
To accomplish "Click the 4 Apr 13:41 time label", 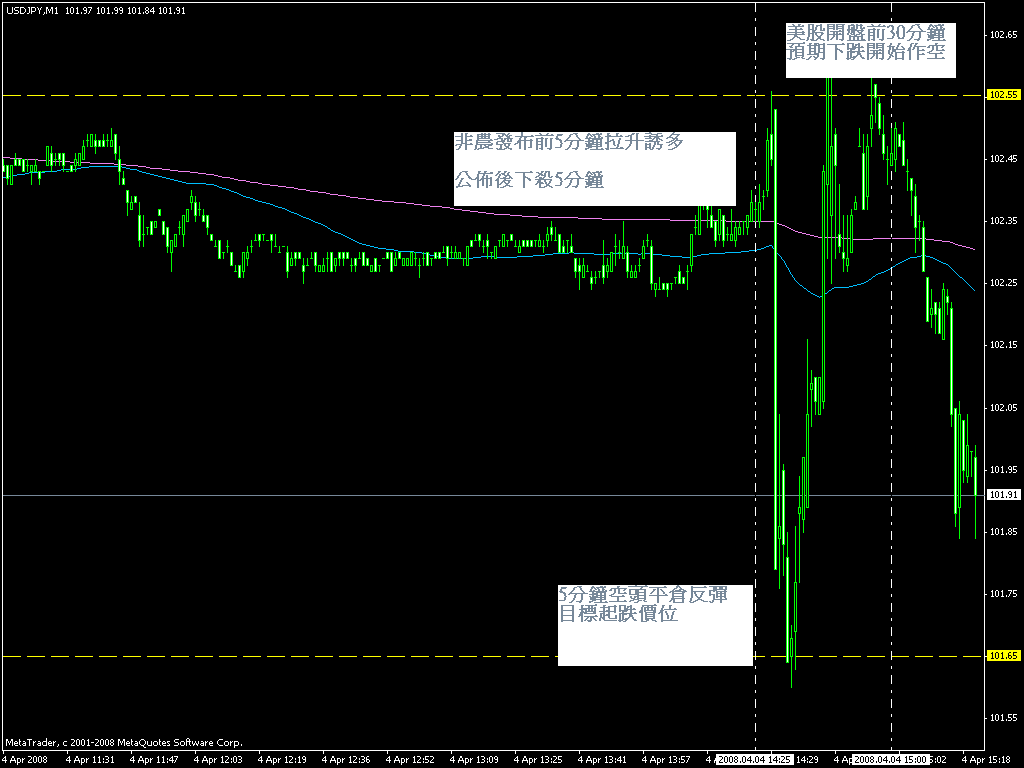I will click(602, 760).
